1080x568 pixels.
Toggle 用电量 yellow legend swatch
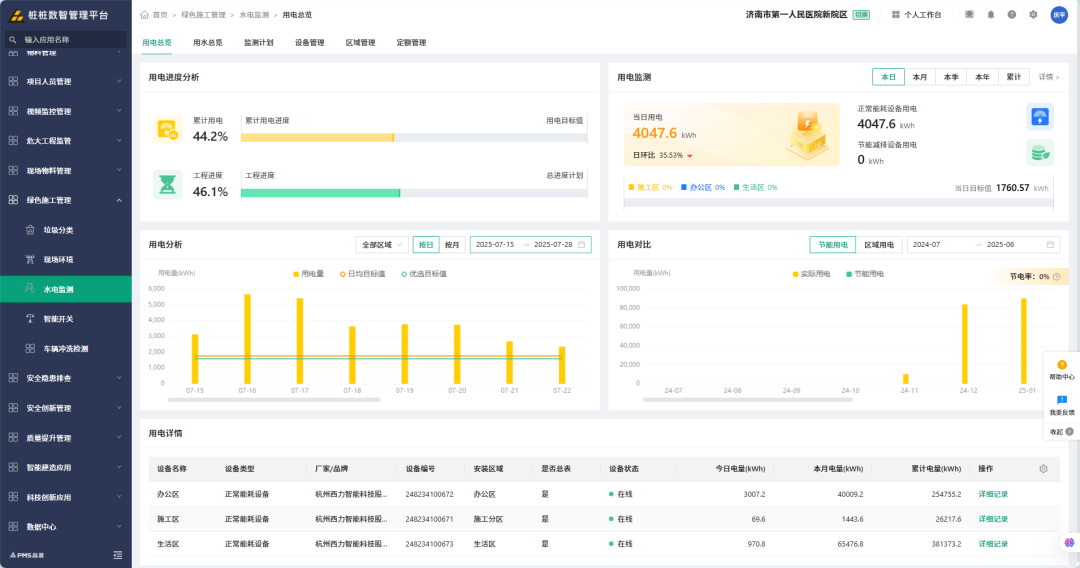click(296, 274)
